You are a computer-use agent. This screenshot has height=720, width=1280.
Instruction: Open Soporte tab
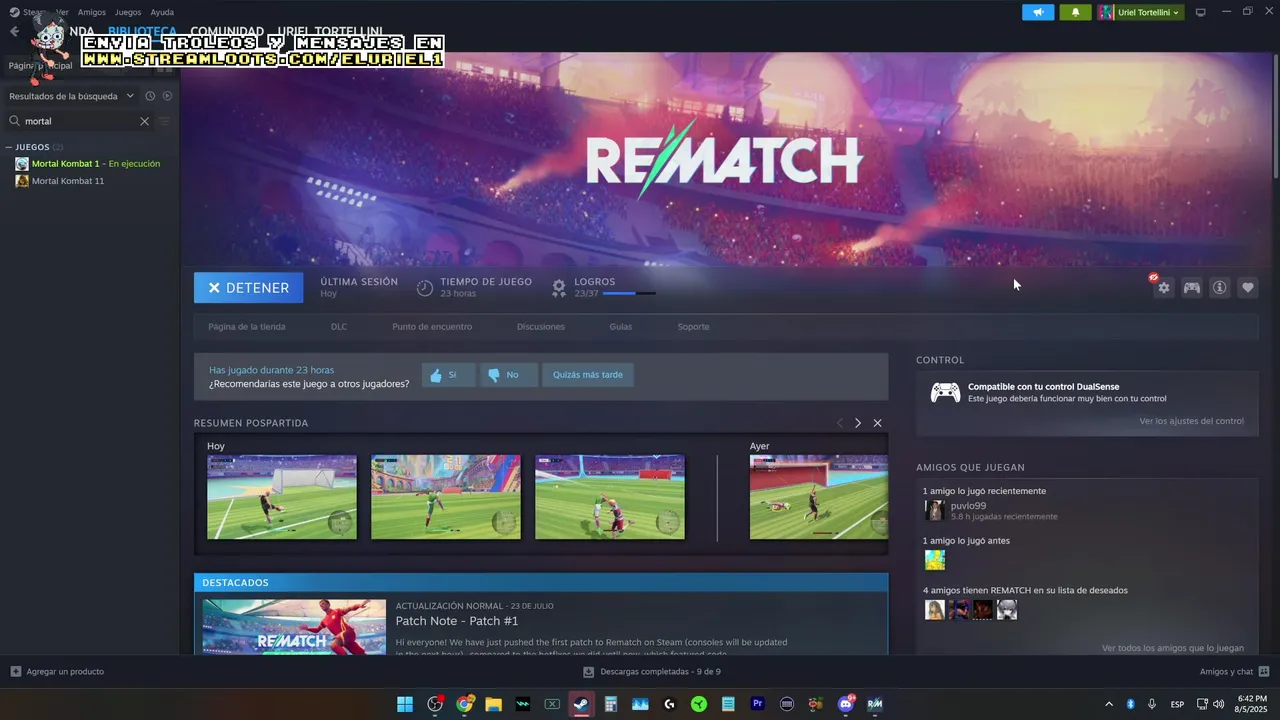[693, 327]
